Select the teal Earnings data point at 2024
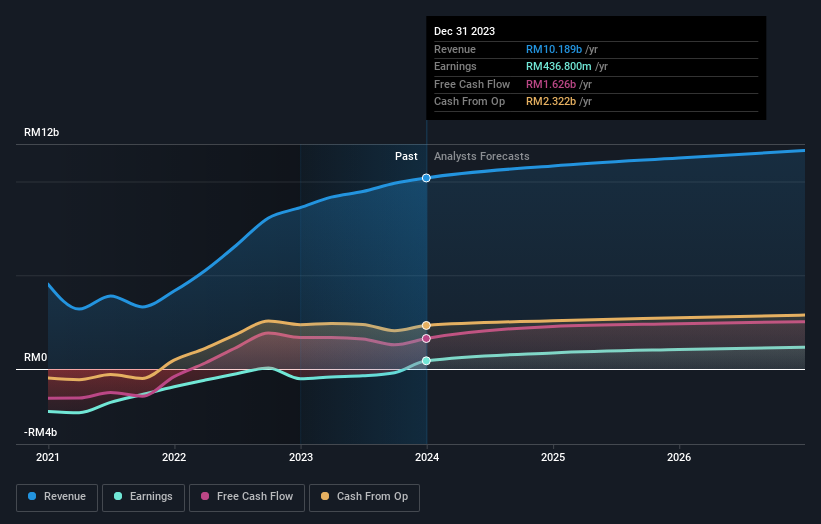The height and width of the screenshot is (524, 821). pos(426,361)
